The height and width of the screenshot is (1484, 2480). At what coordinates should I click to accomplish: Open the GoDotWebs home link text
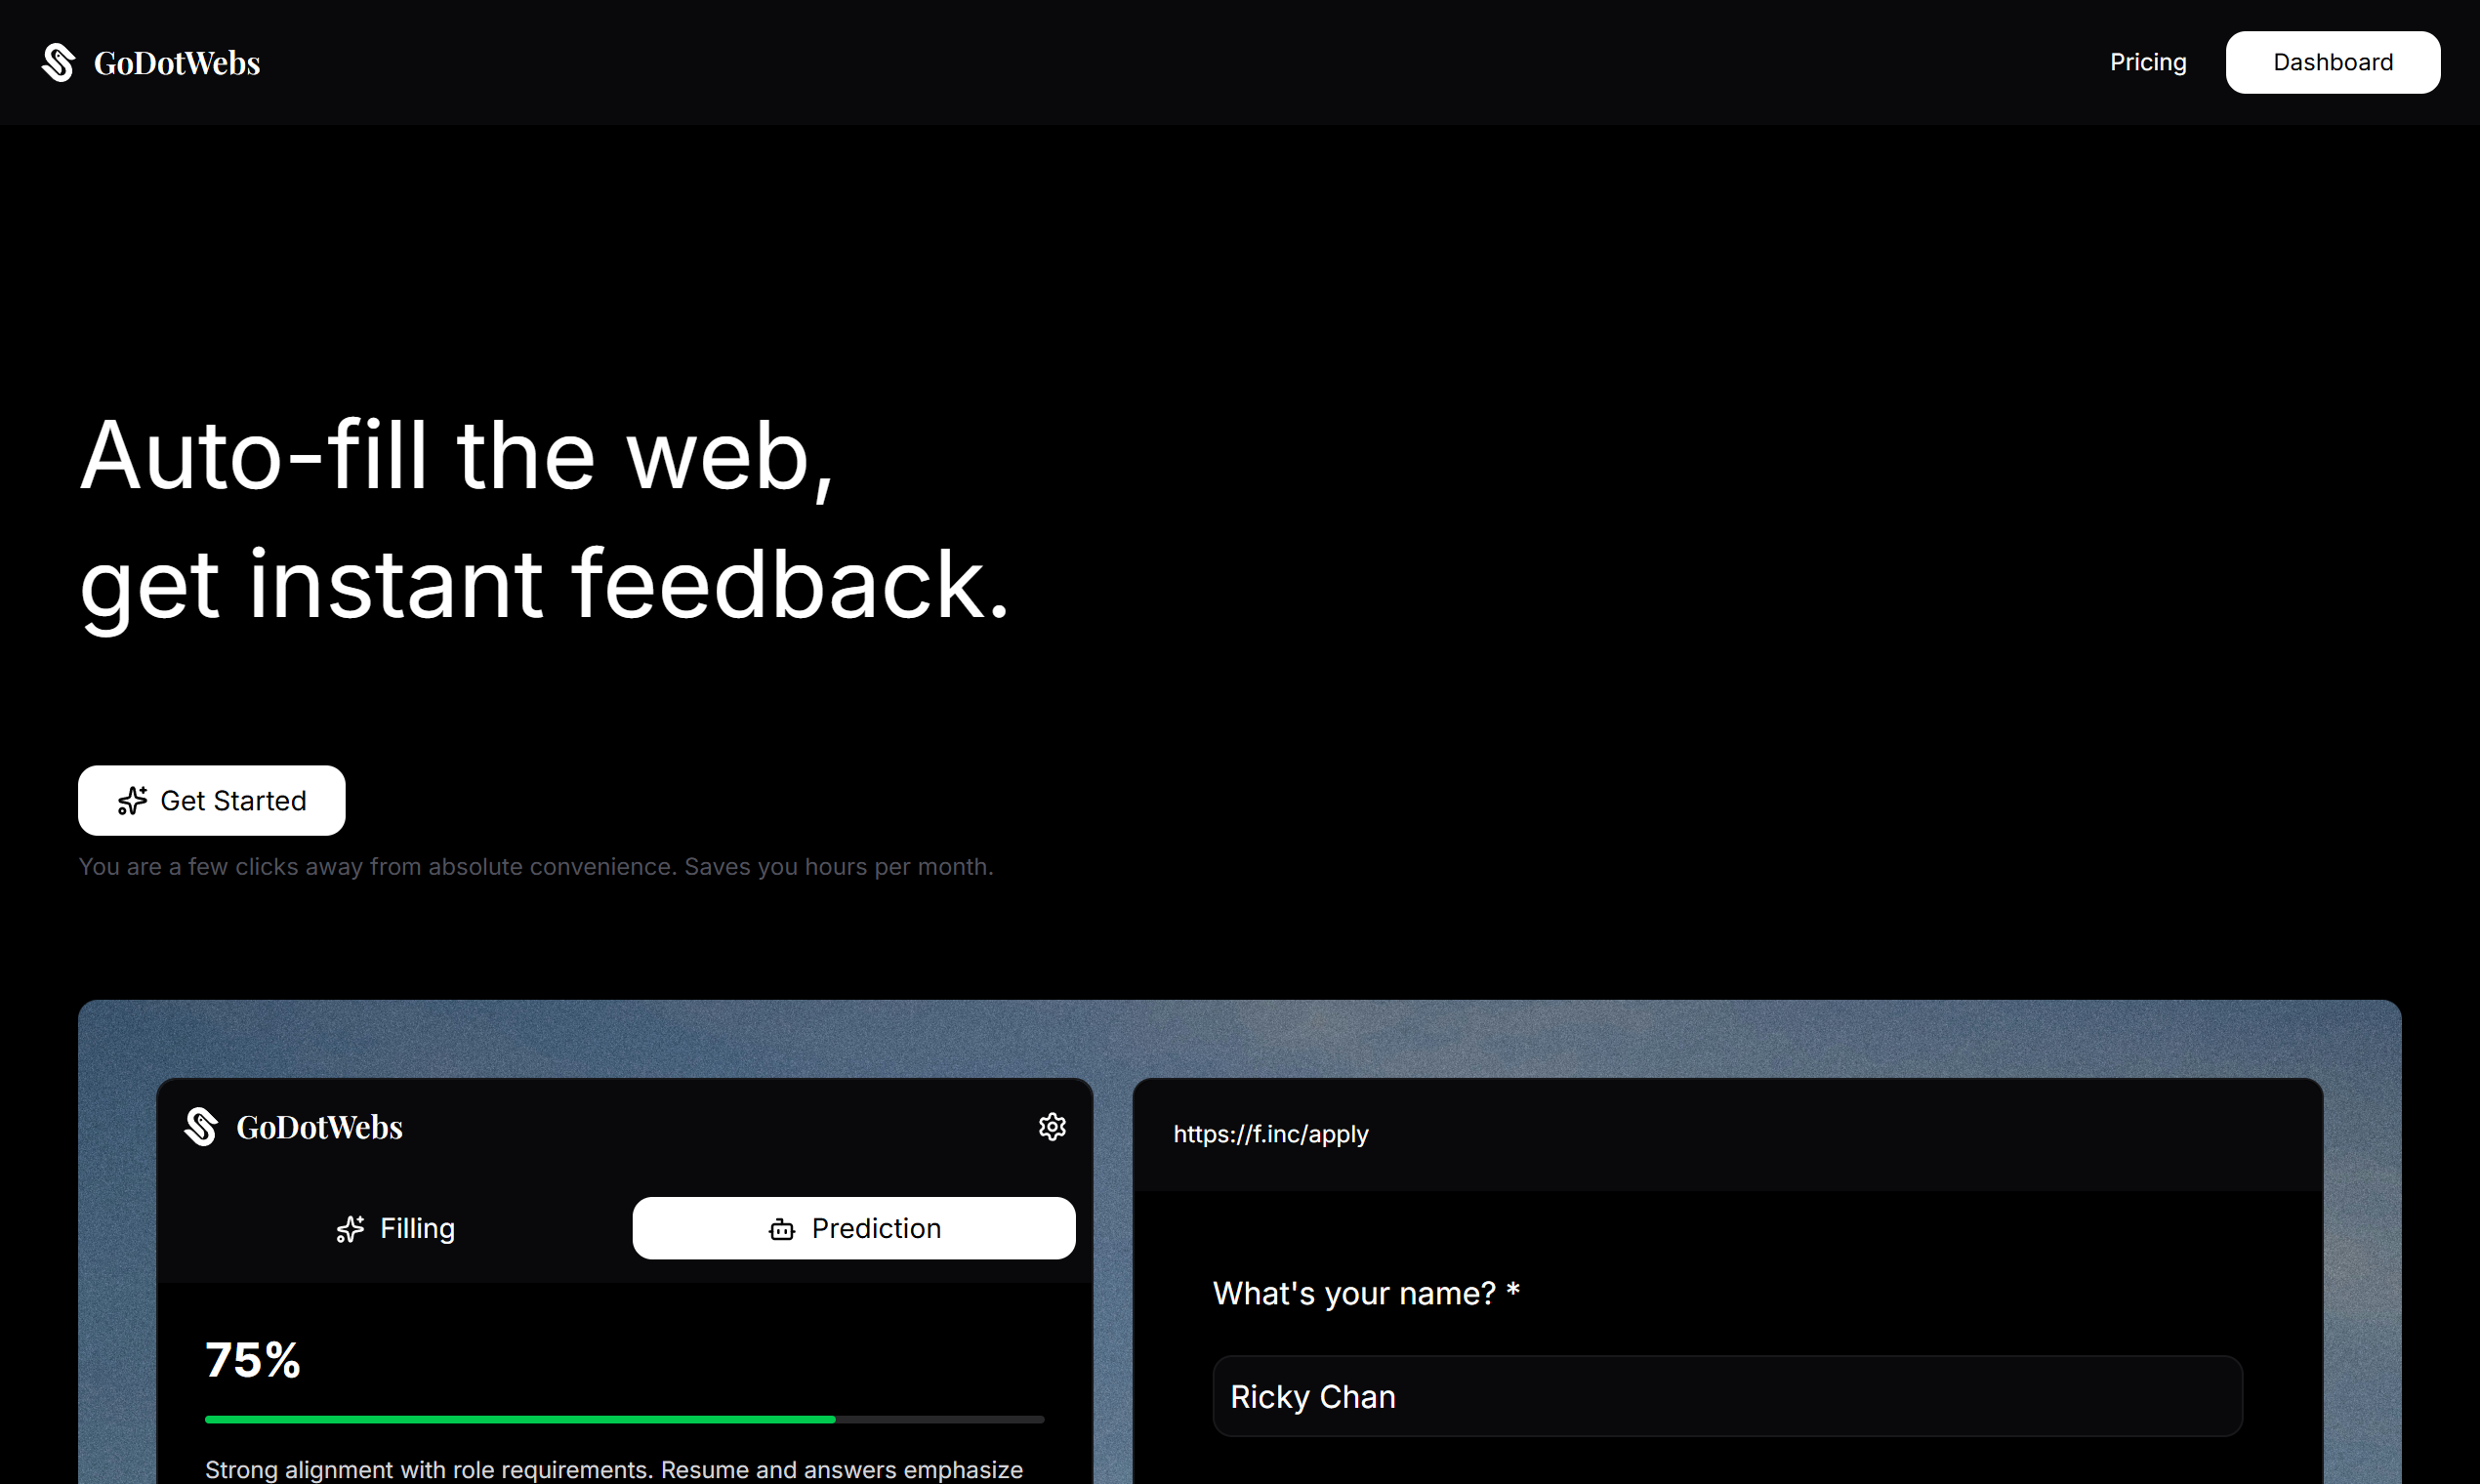177,63
